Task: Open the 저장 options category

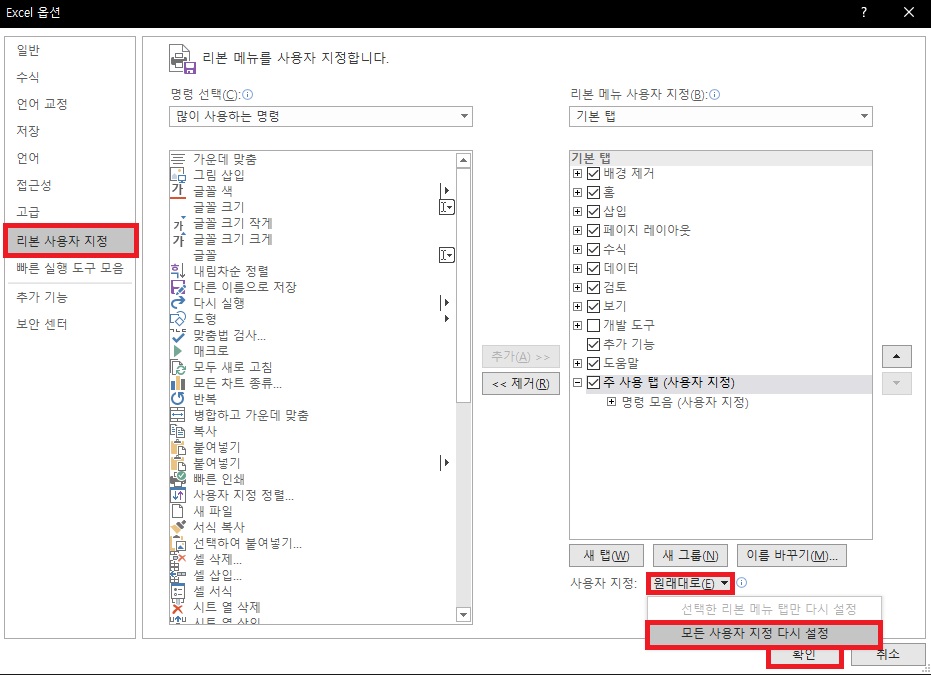Action: coord(70,131)
